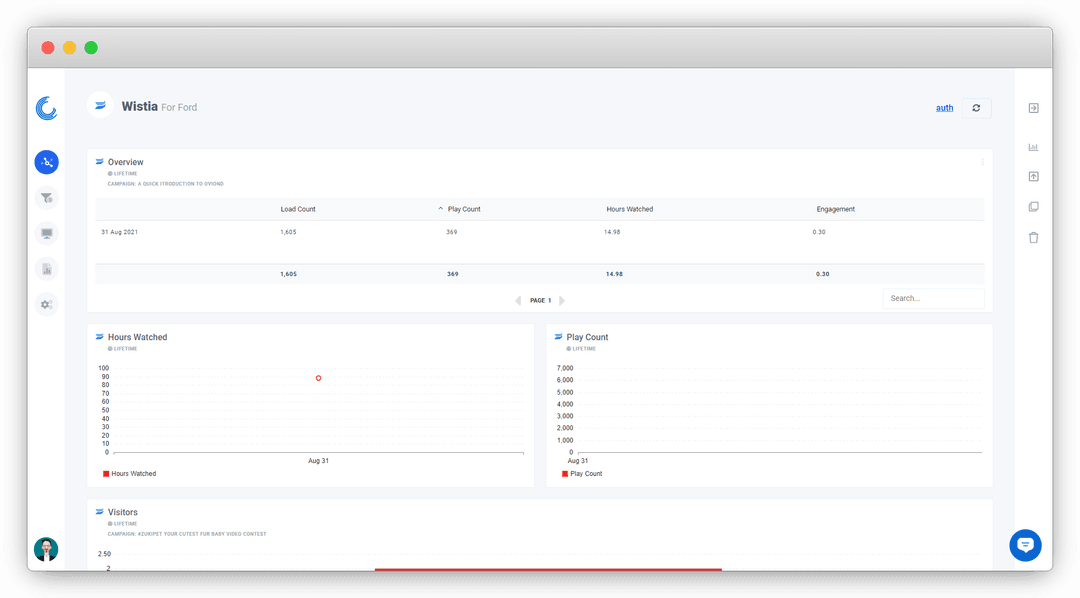
Task: Open the filter funnel sidebar icon
Action: click(47, 198)
